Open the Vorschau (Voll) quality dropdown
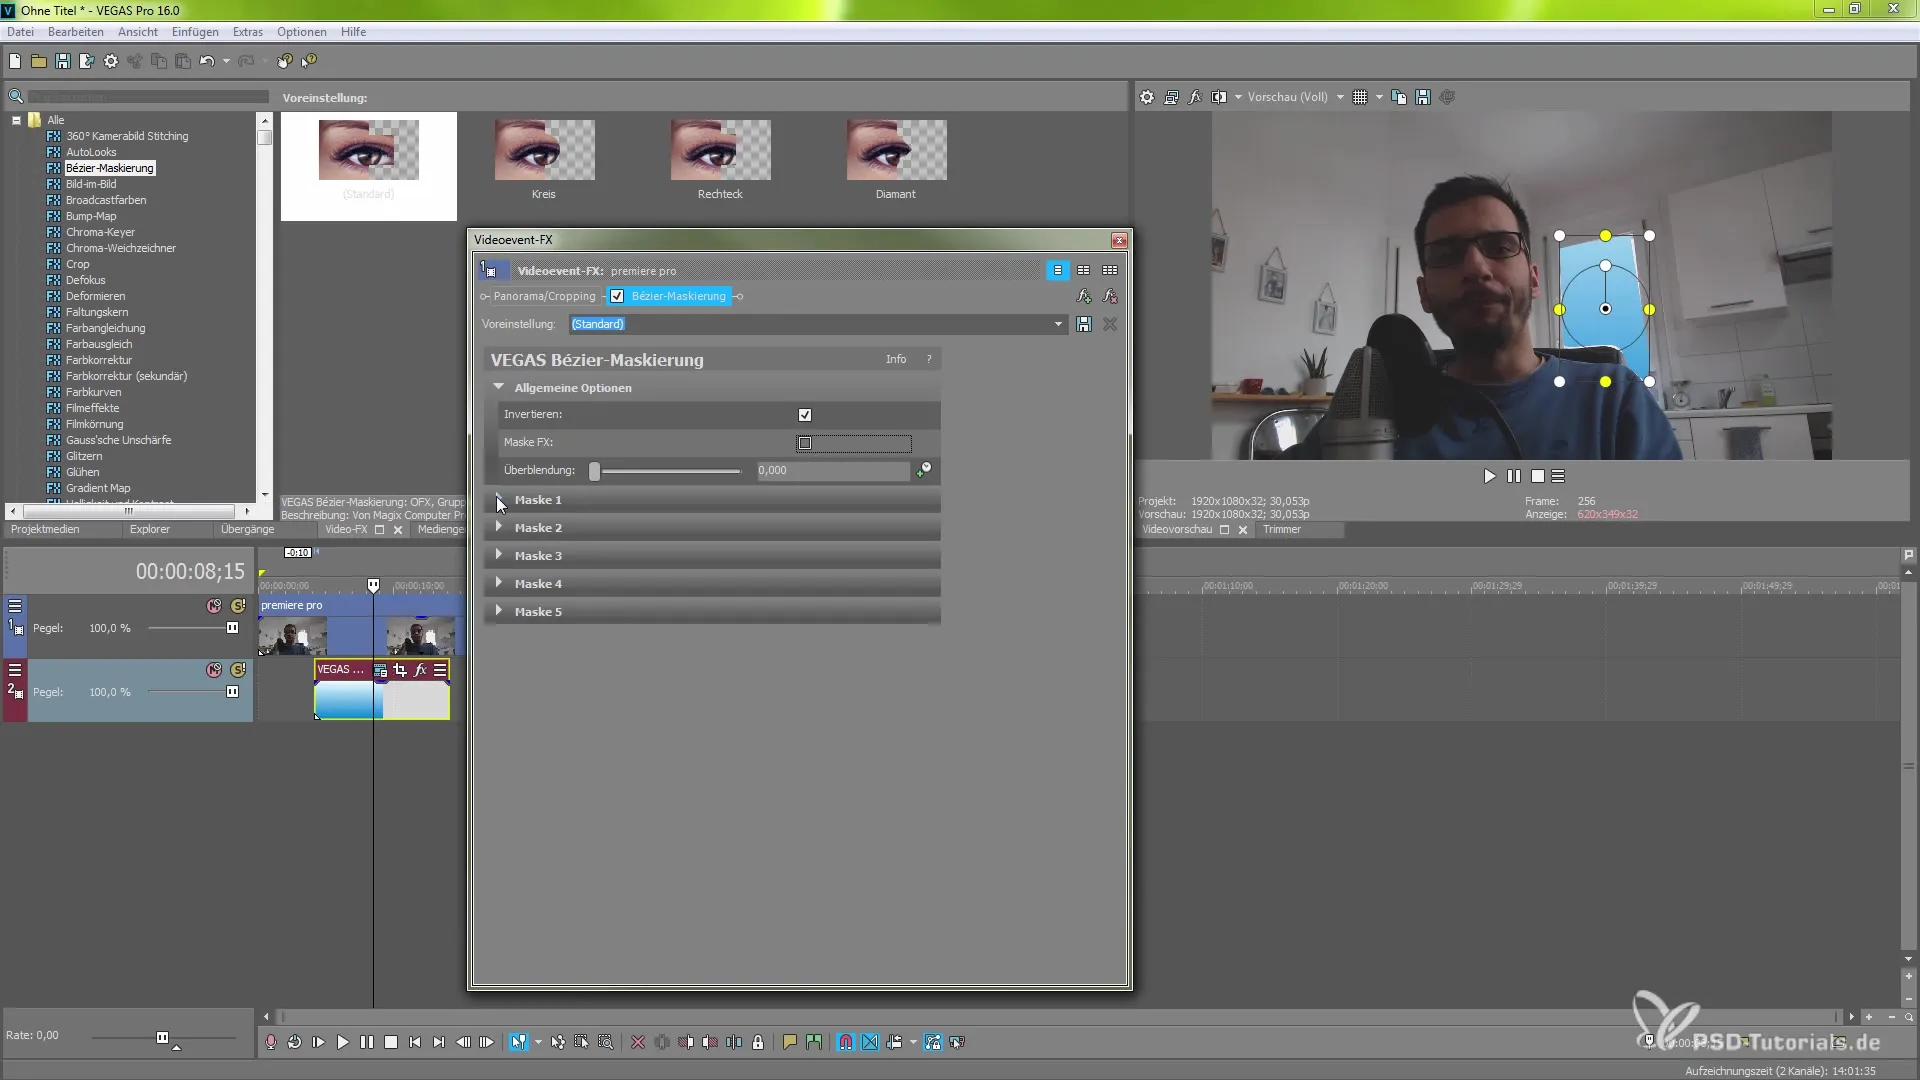 (1340, 97)
